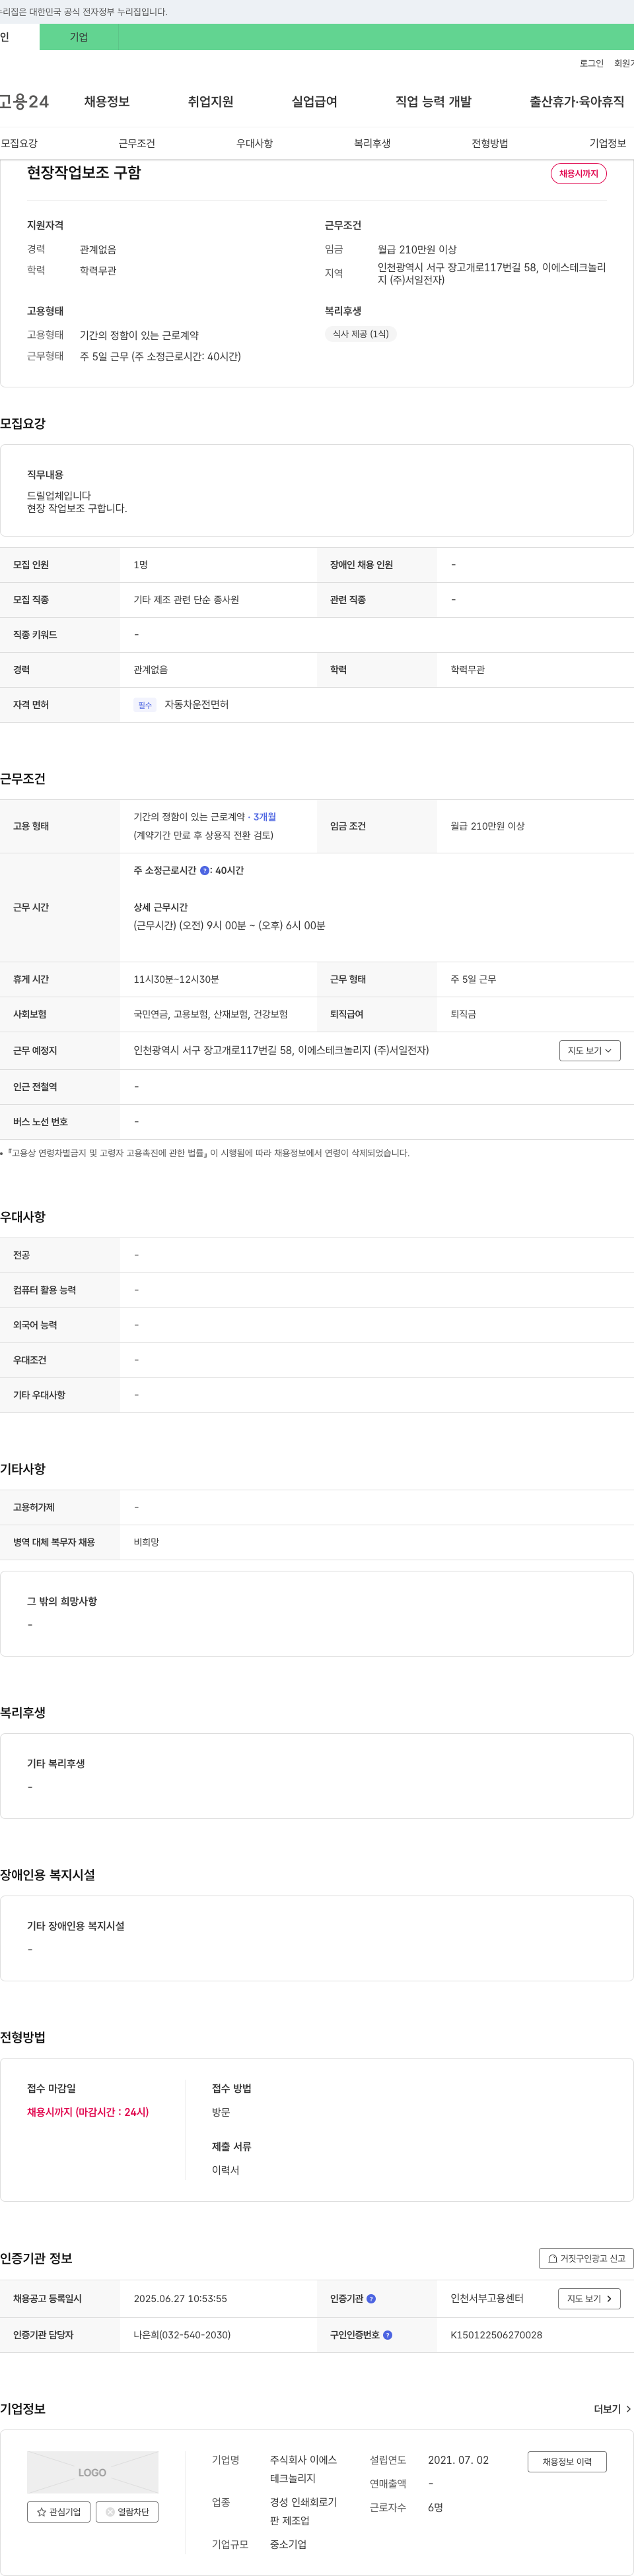Click the contact 나은희(032-540-2030)
Screen dimensions: 634x2576
click(182, 2335)
